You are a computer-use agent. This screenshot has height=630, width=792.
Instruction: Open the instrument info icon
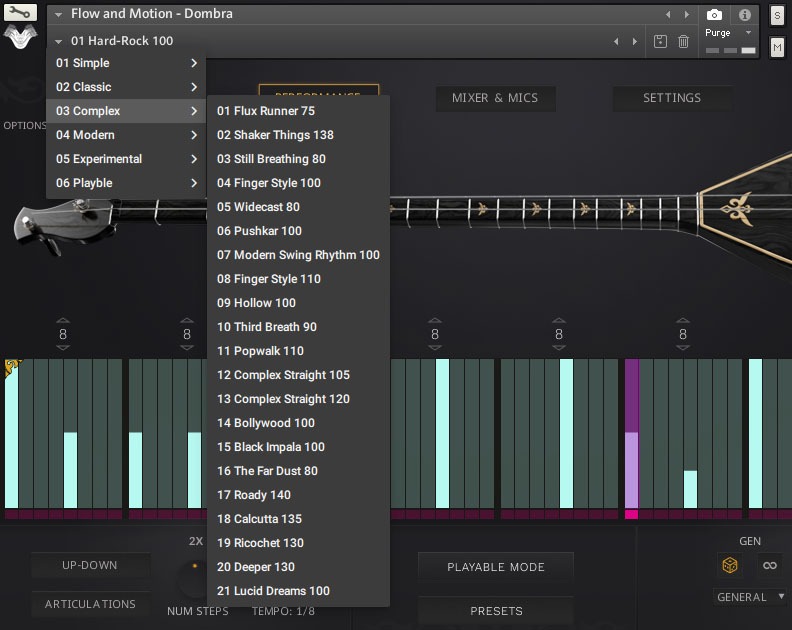(x=745, y=15)
